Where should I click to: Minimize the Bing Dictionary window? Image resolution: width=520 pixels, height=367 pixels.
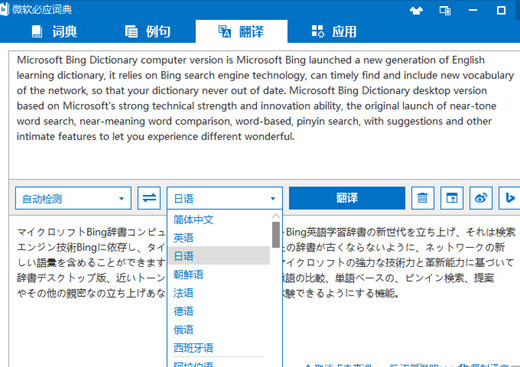click(473, 11)
